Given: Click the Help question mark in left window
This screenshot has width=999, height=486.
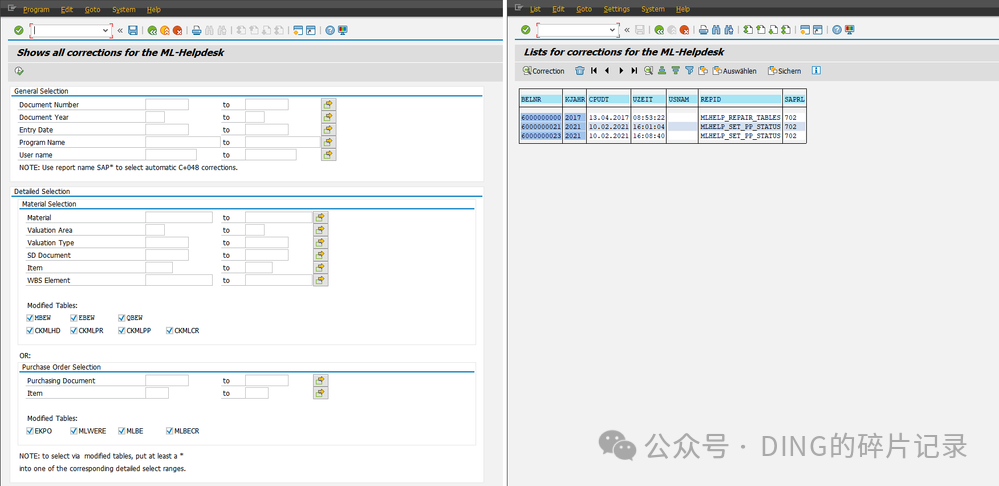Looking at the screenshot, I should 330,30.
